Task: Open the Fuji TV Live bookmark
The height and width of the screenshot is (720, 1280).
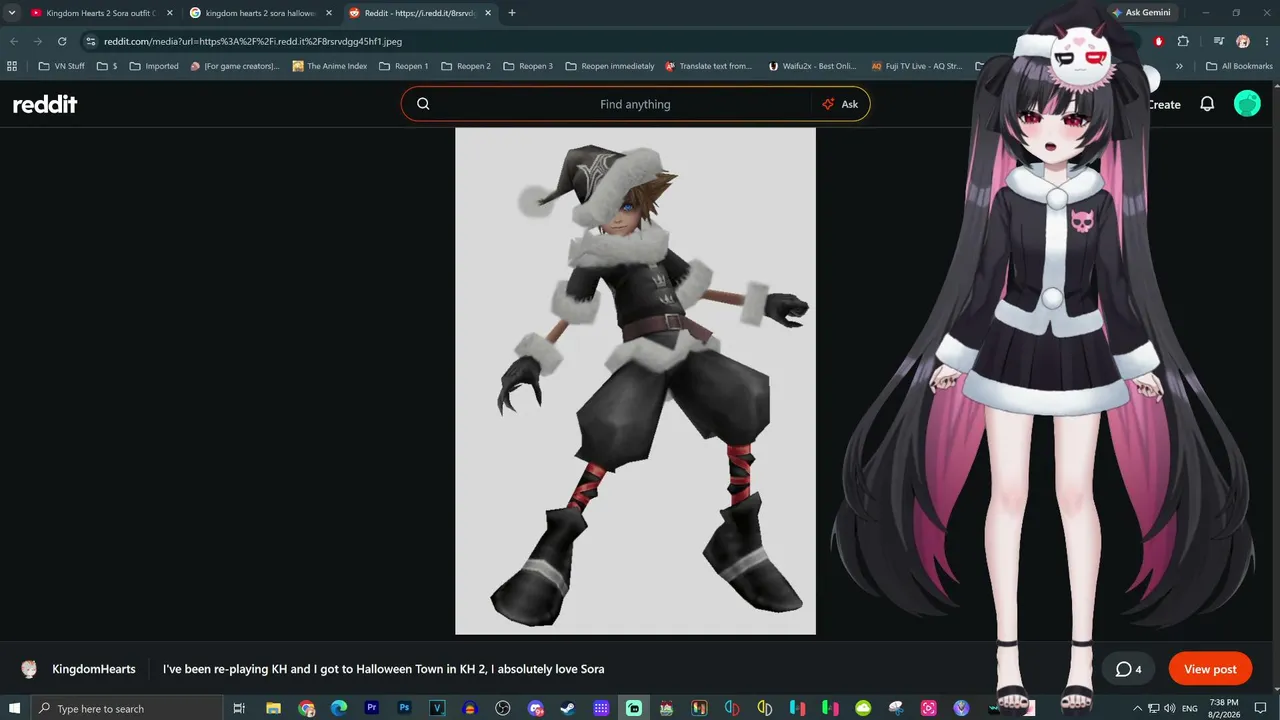Action: coord(917,66)
